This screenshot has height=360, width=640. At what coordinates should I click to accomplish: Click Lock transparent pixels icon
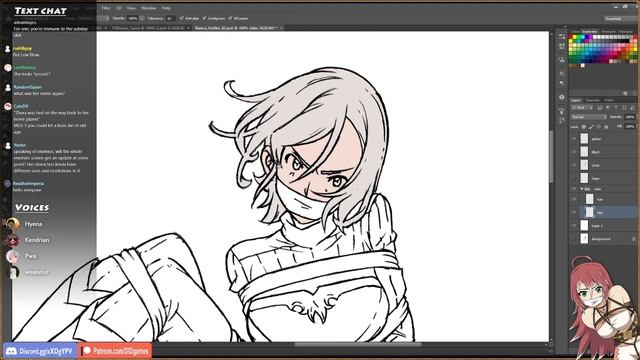(x=584, y=127)
